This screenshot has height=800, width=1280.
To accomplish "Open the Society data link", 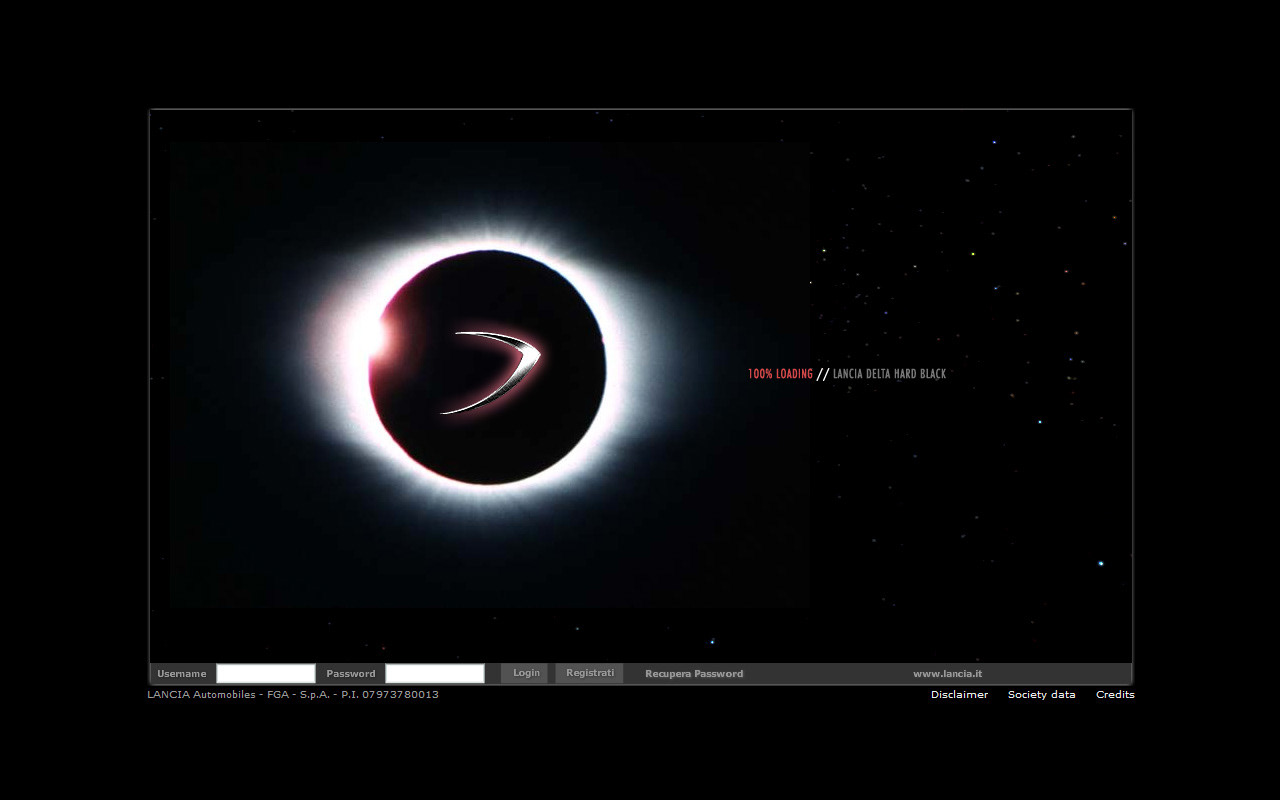I will [1042, 695].
